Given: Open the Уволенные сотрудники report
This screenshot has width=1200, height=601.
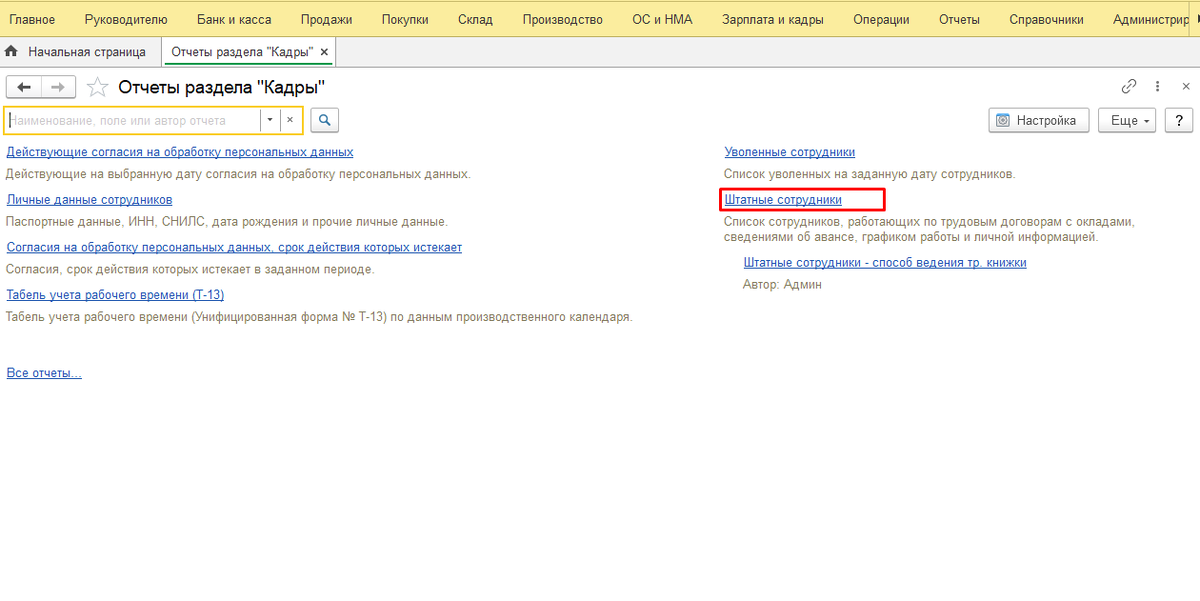Looking at the screenshot, I should [790, 152].
